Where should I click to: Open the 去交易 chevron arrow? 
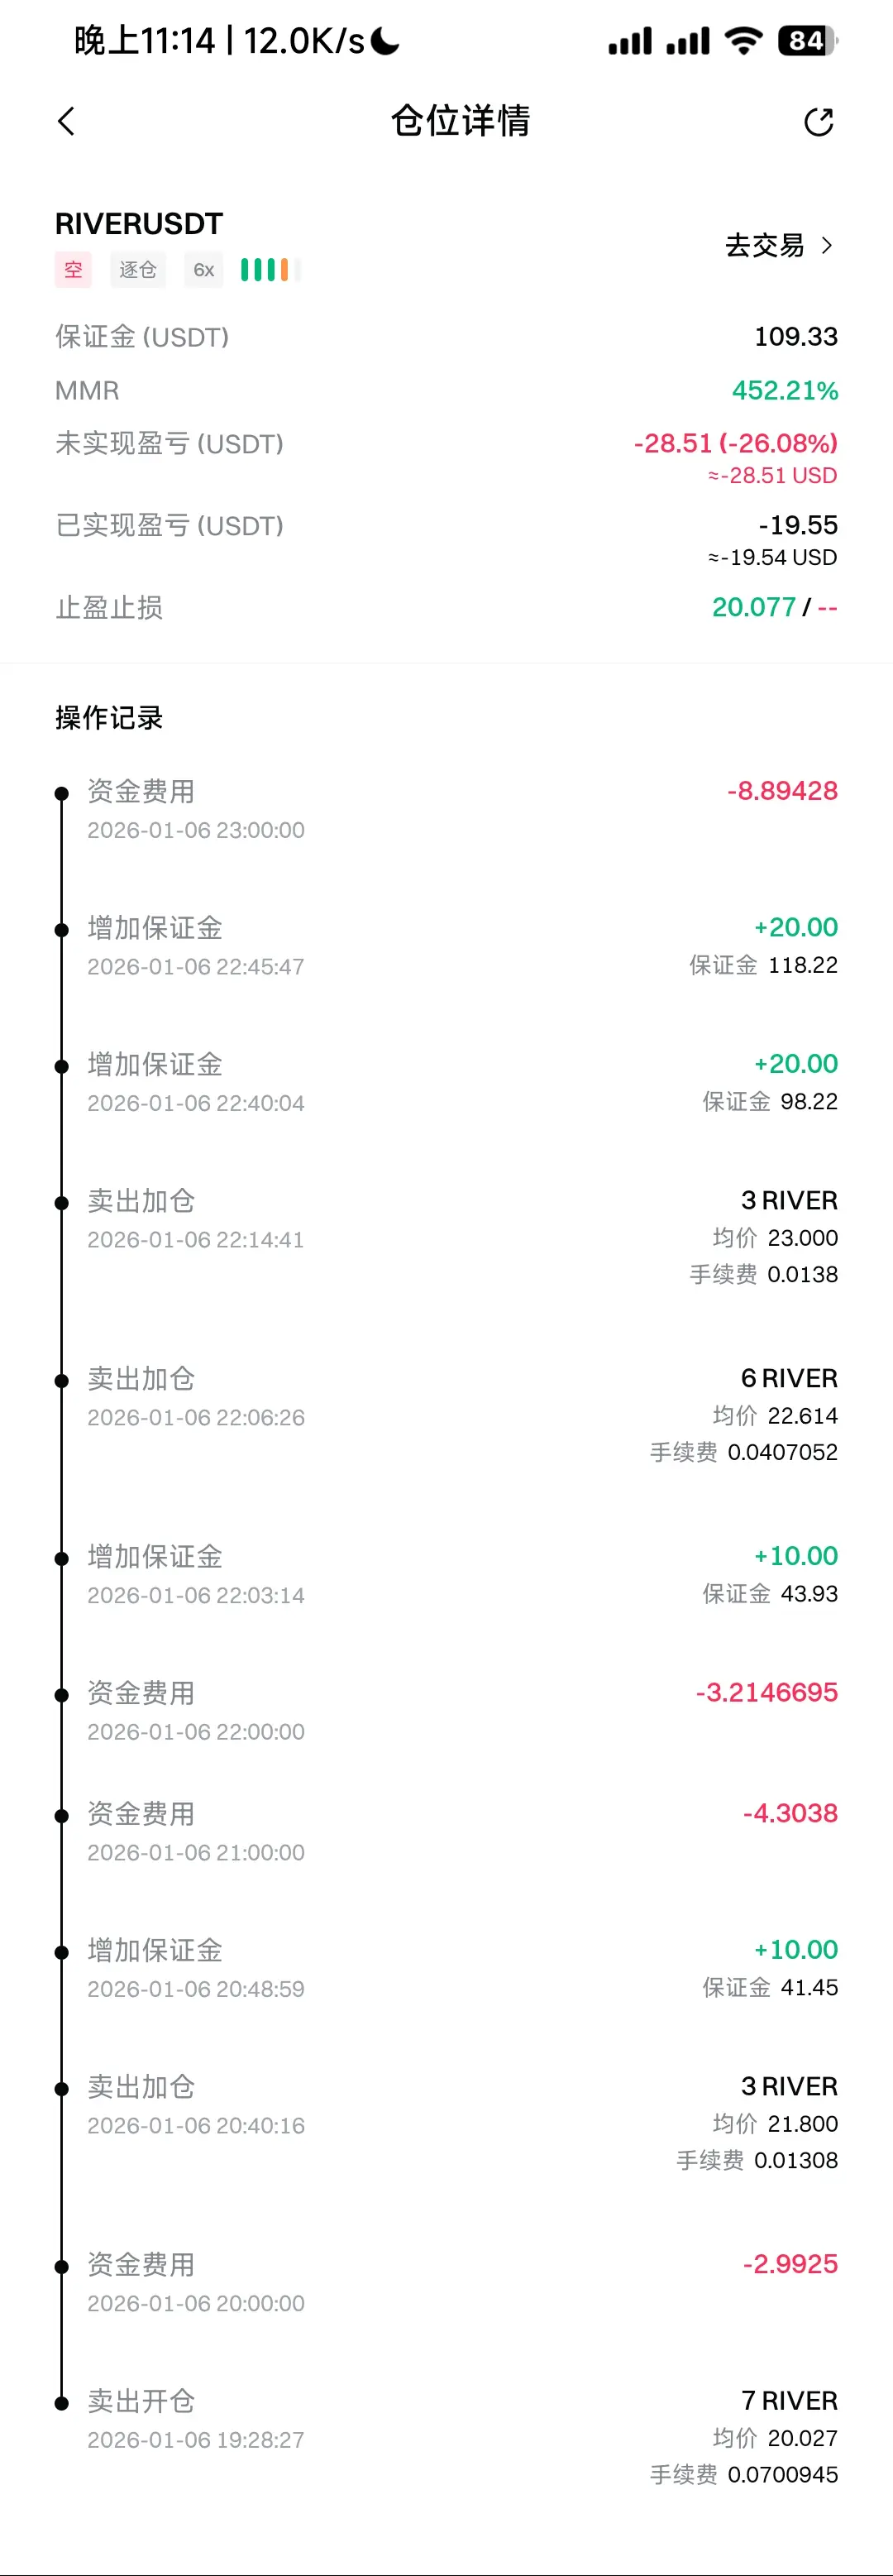[827, 245]
